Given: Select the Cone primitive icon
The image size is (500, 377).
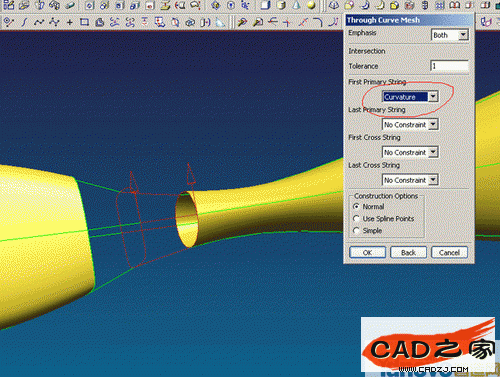Looking at the screenshot, I should coord(296,5).
